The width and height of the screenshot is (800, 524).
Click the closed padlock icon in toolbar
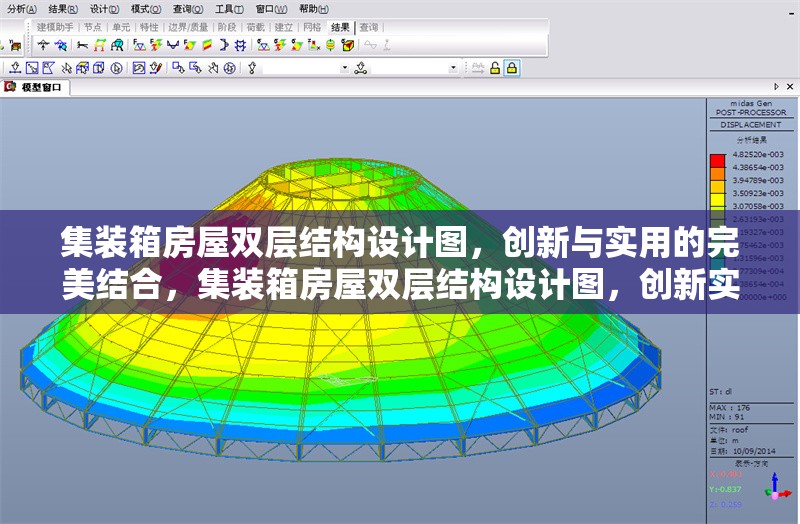click(x=512, y=68)
